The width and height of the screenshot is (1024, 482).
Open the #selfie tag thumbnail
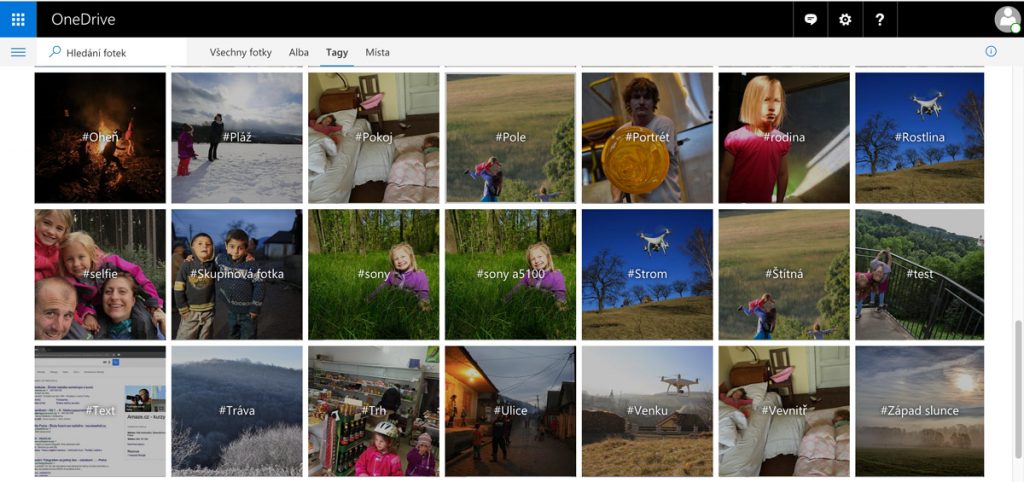click(100, 274)
